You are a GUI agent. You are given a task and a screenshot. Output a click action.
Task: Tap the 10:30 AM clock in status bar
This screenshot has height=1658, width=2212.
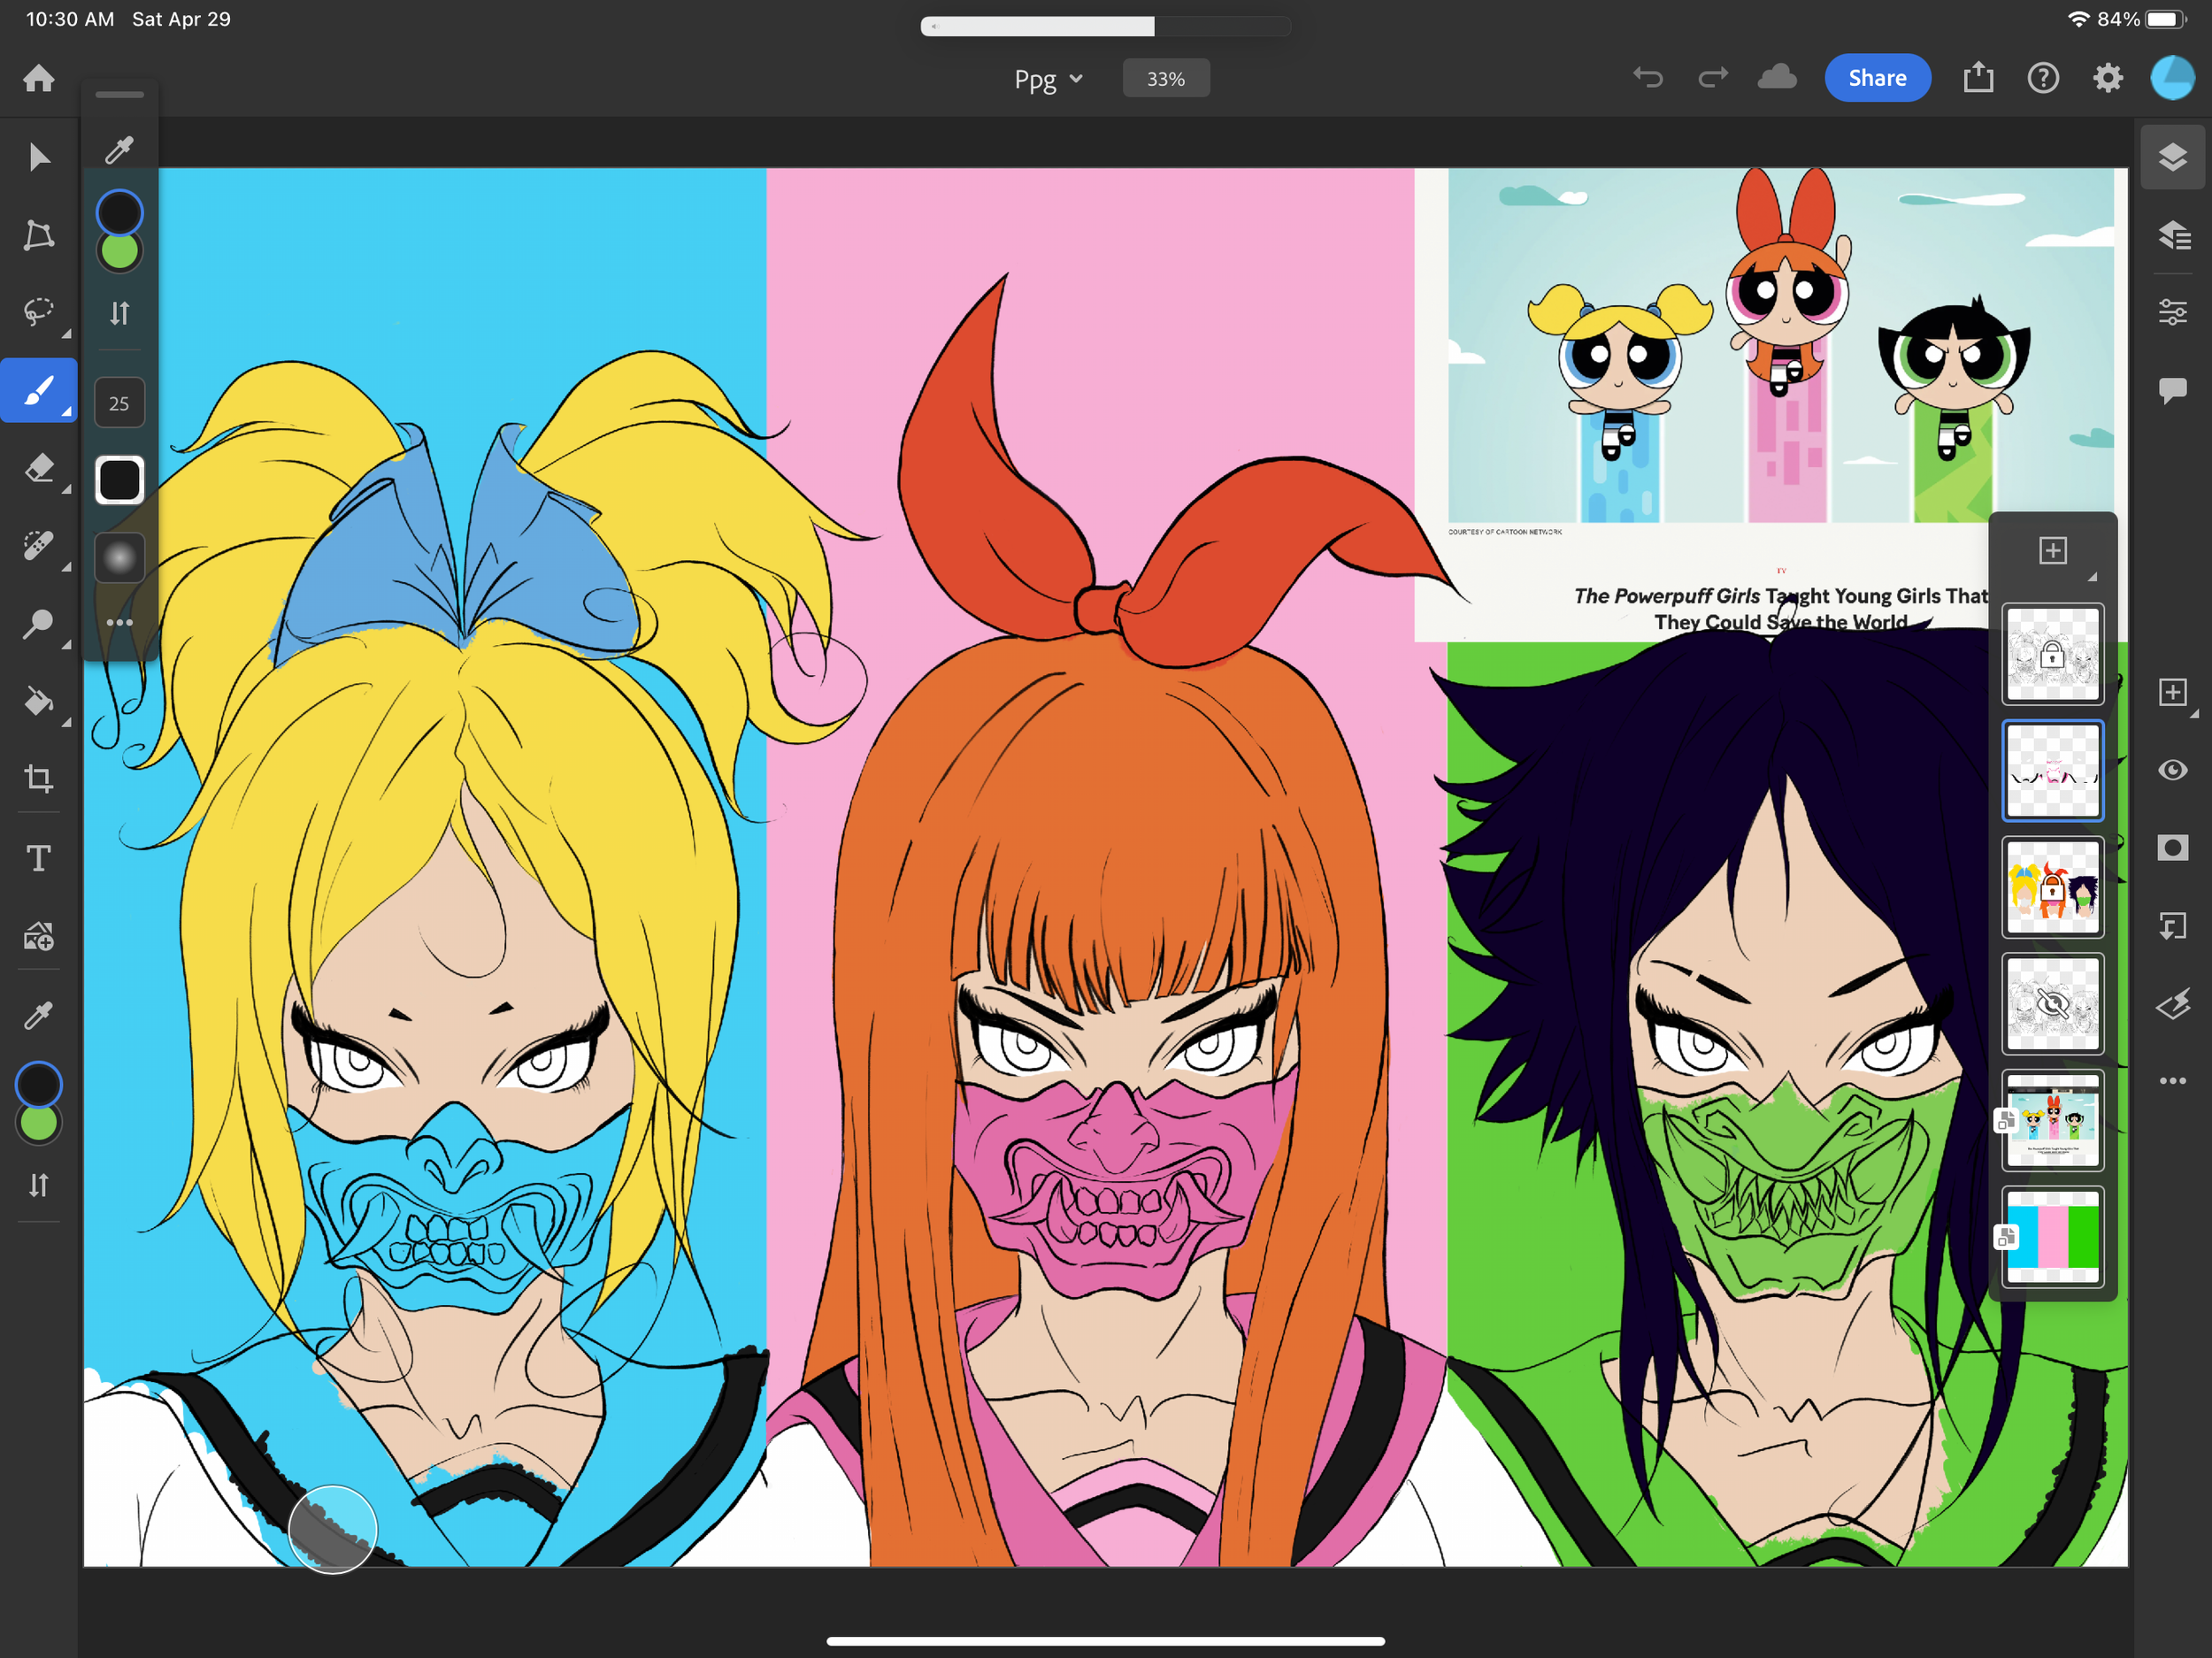pyautogui.click(x=69, y=19)
